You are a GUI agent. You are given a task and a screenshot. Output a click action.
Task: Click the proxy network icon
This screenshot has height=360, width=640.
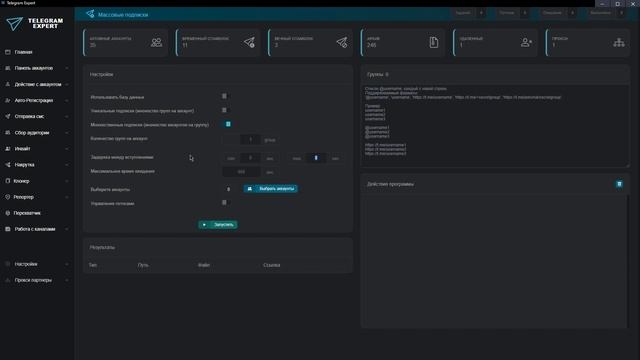coord(619,42)
